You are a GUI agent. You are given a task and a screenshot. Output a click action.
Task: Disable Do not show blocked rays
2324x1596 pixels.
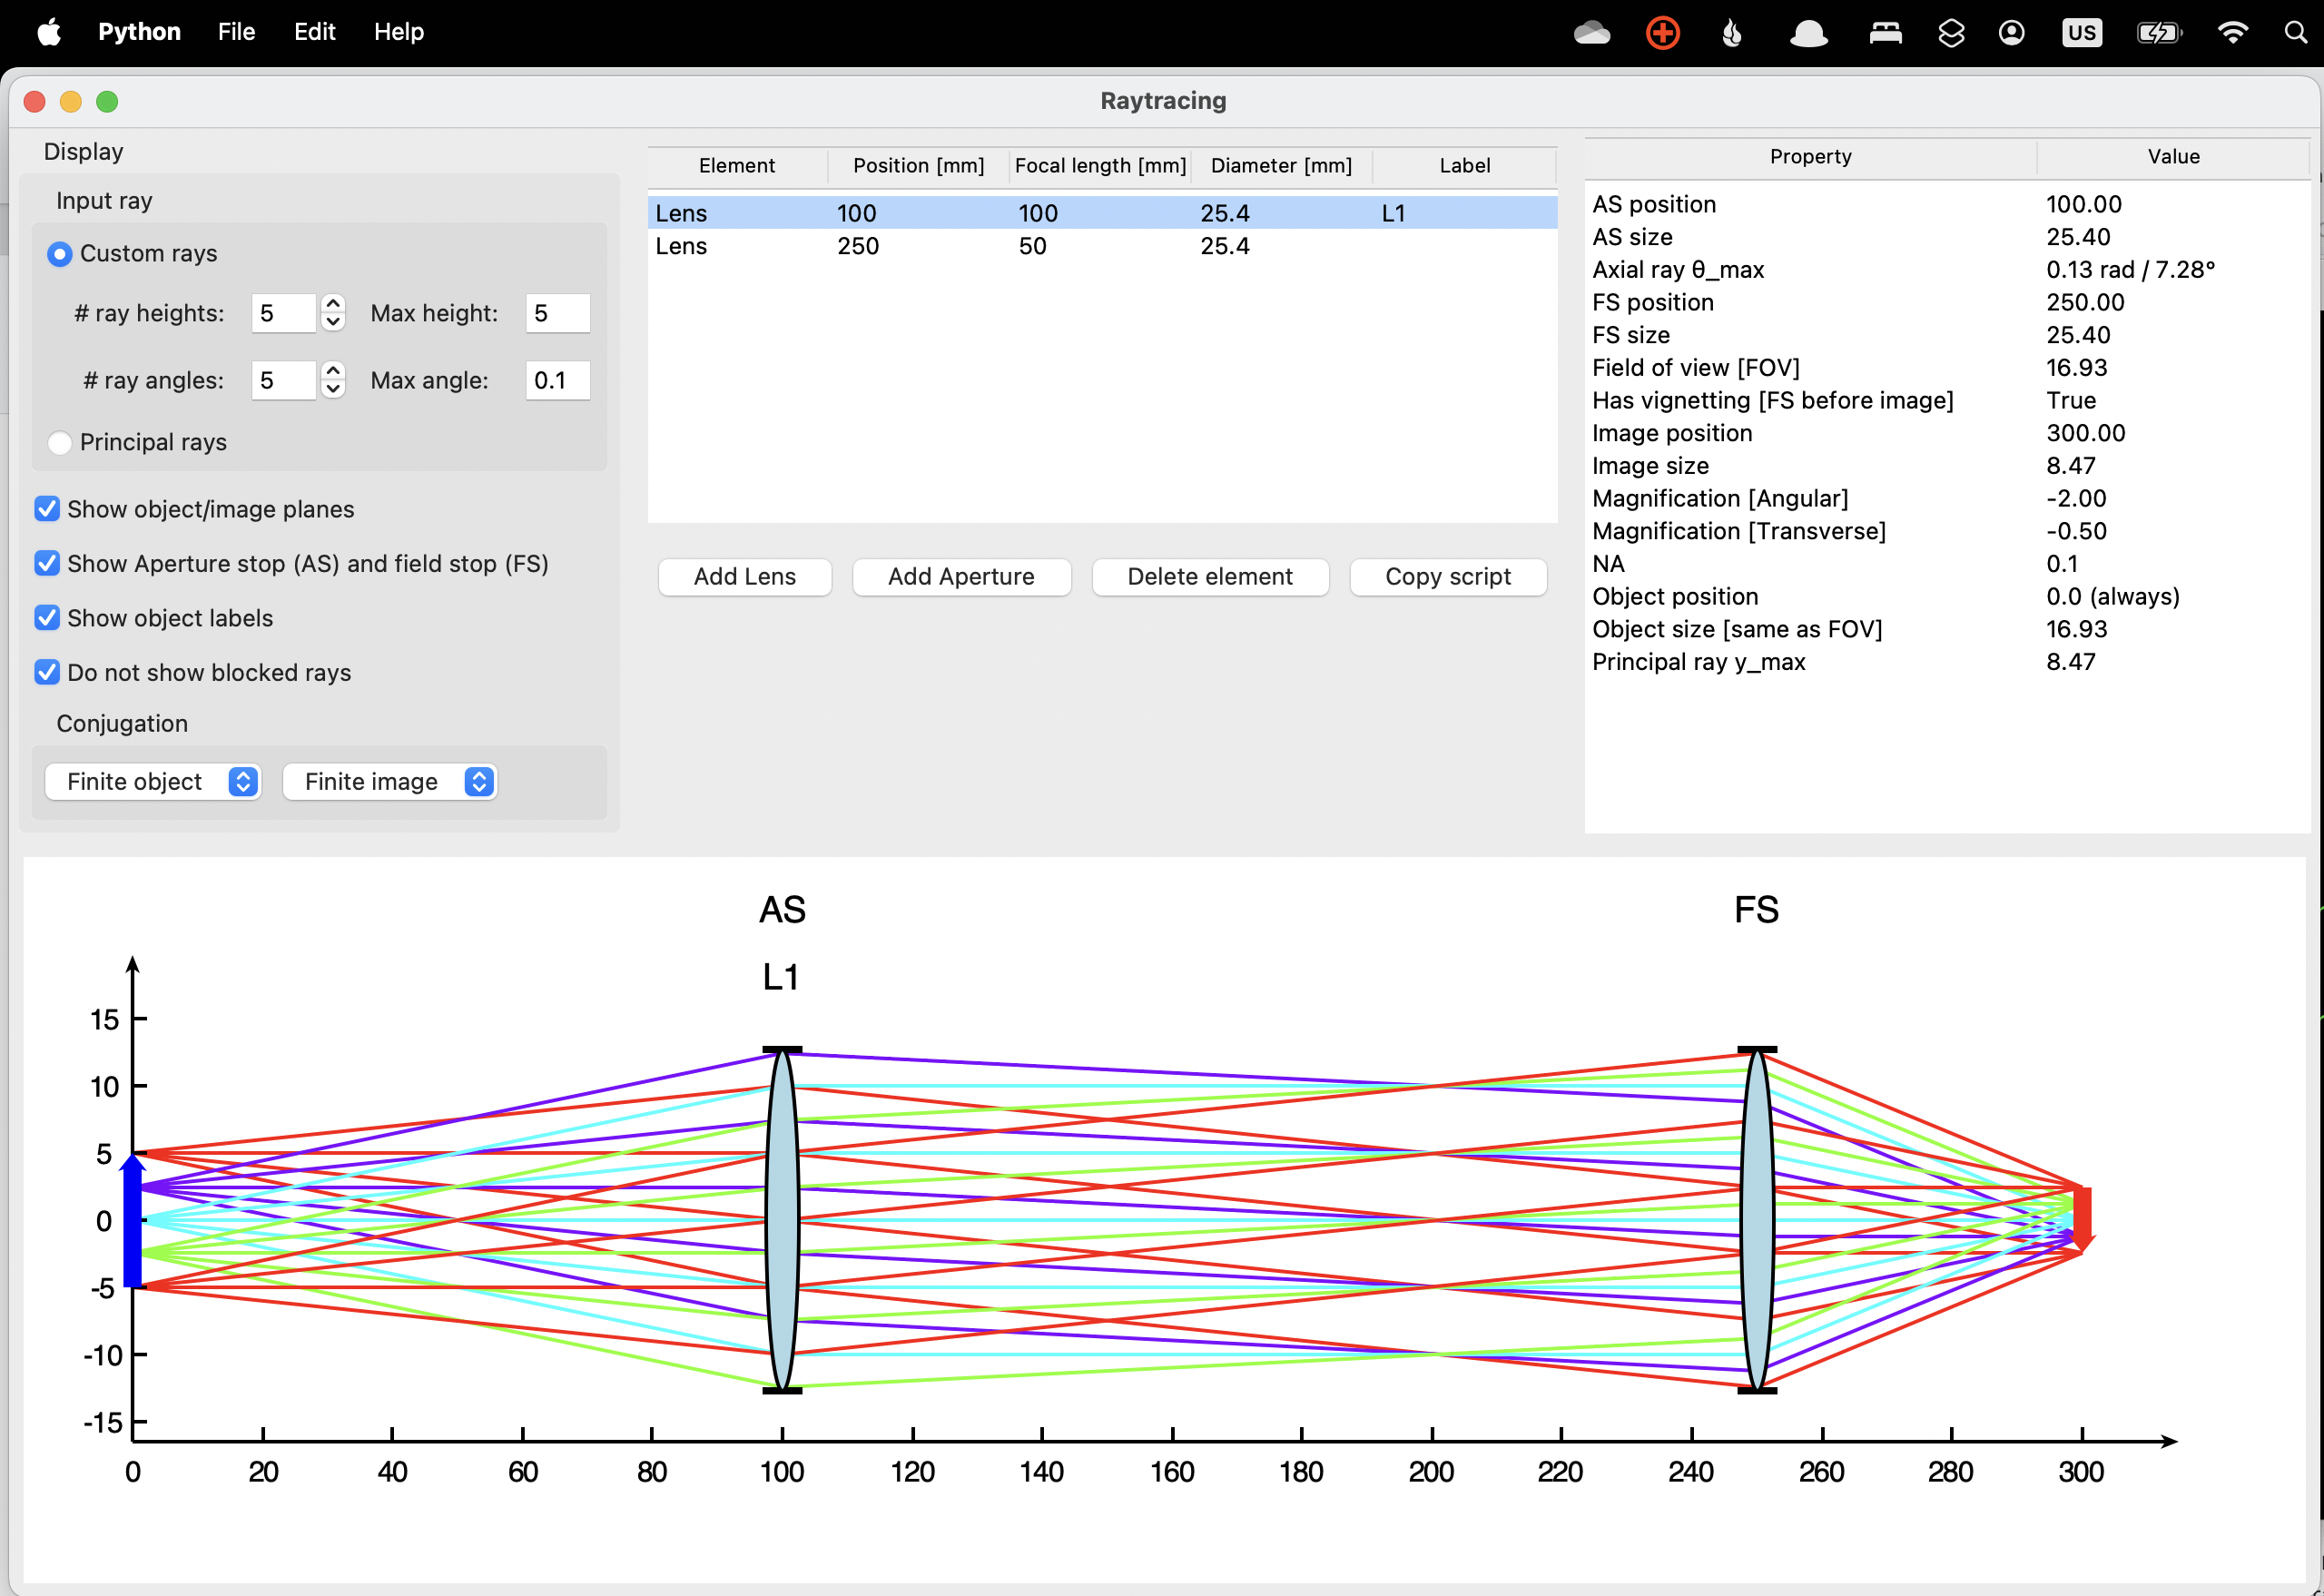click(47, 672)
